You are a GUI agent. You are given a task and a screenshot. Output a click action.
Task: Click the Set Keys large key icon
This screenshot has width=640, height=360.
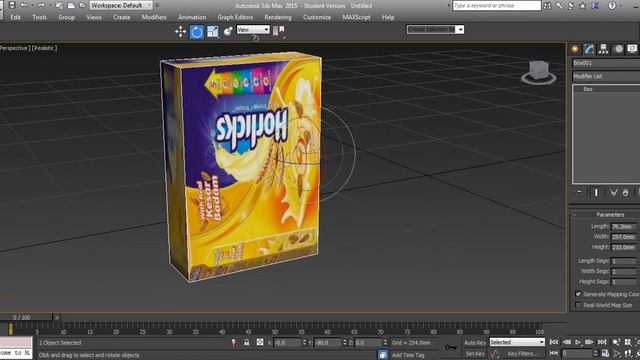tap(451, 347)
